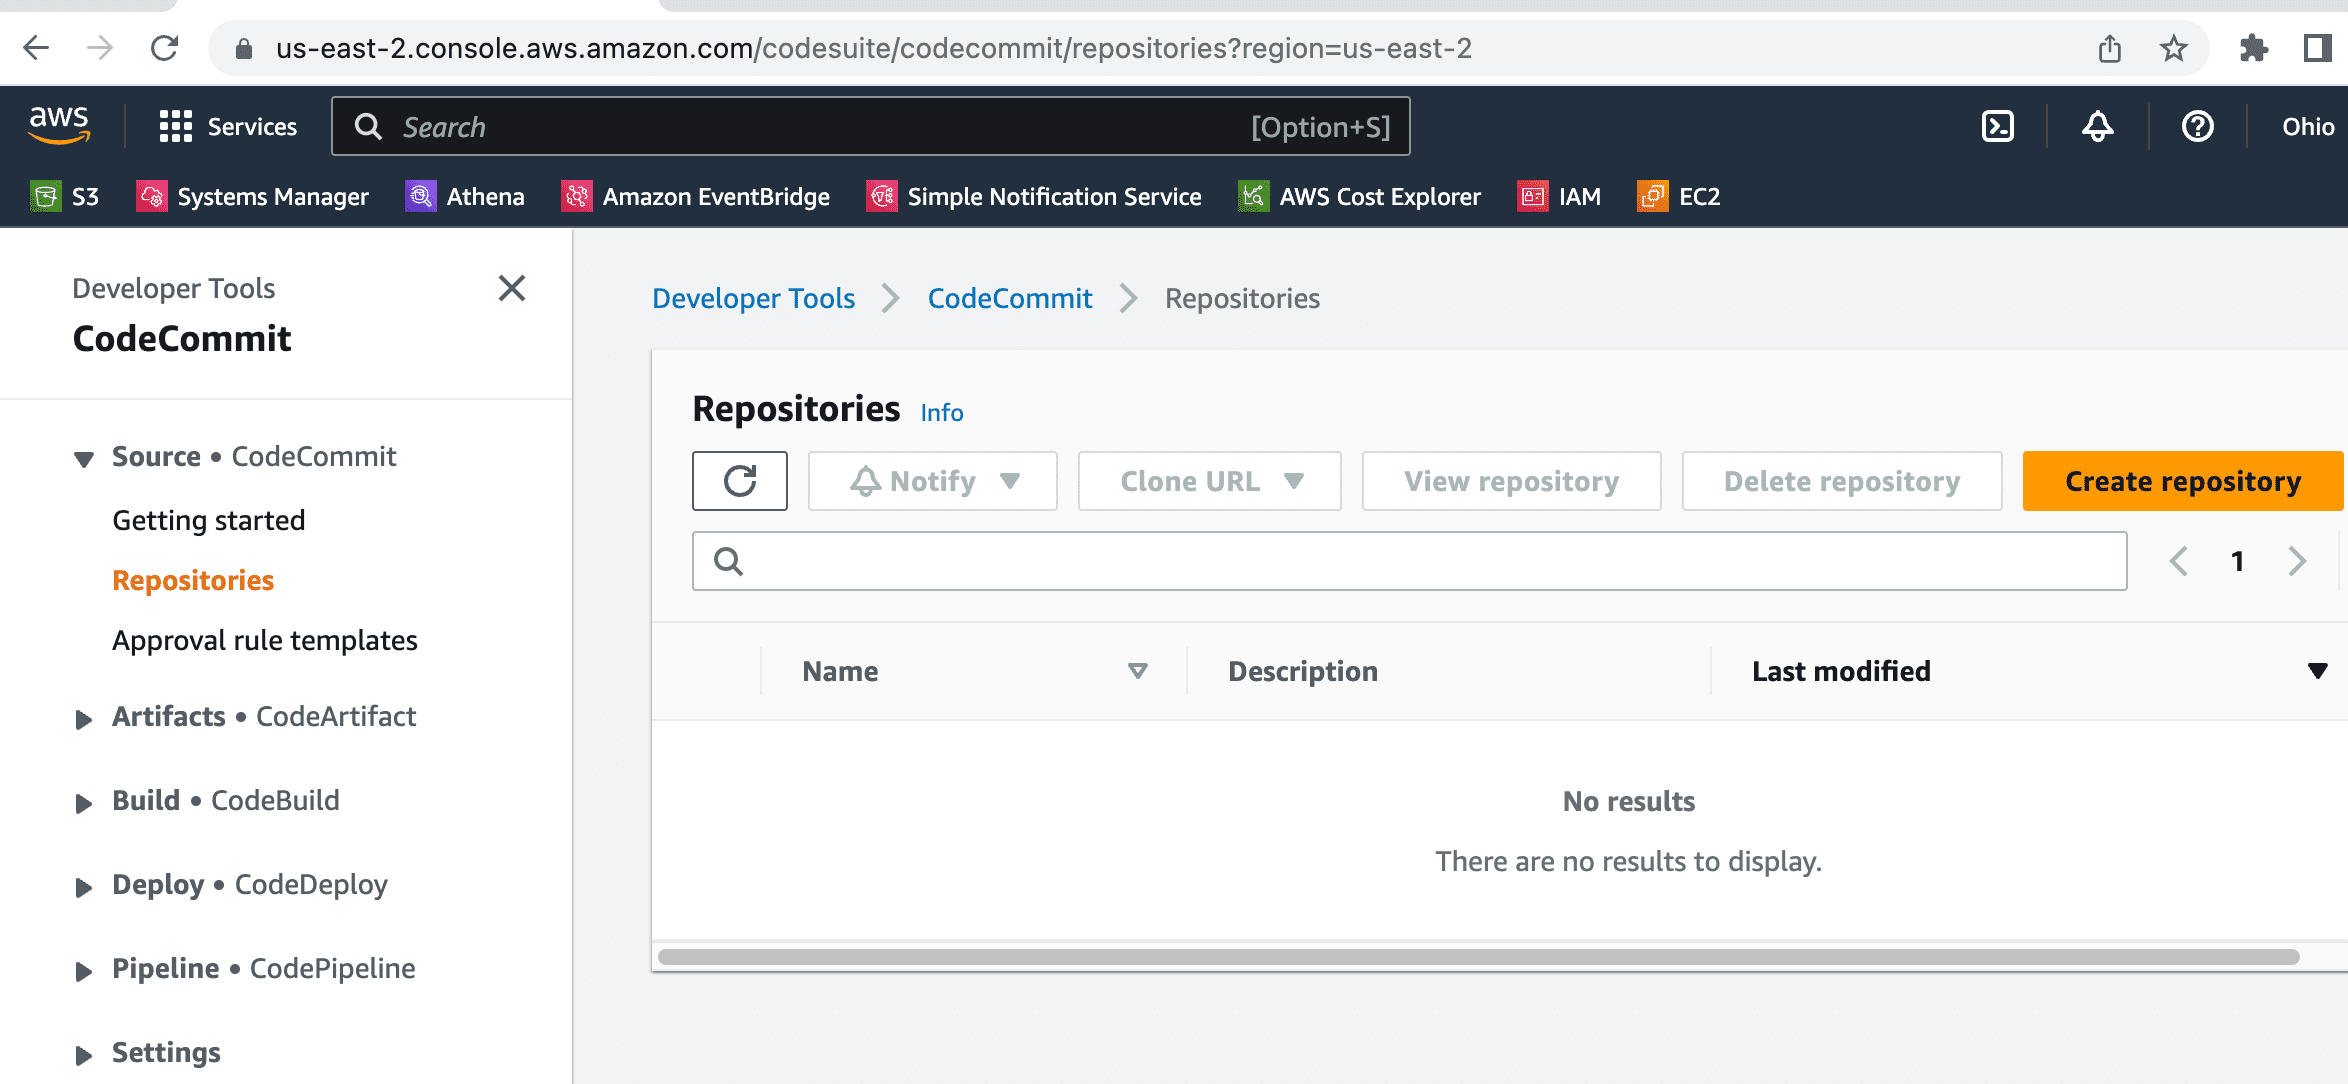Click the AWS logo home icon
The width and height of the screenshot is (2348, 1084).
coord(59,126)
